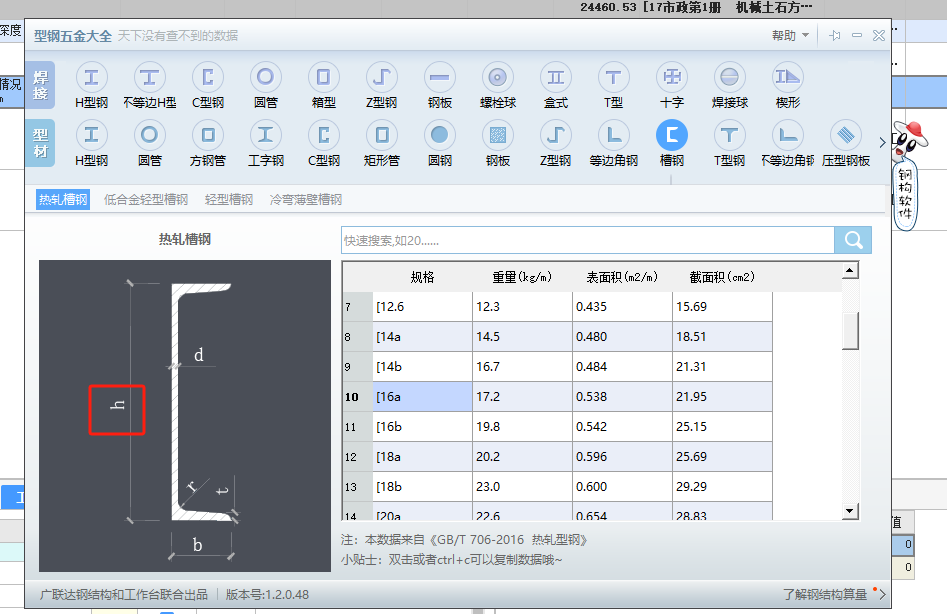
Task: Select the highlighted 槽钢 icon
Action: point(672,135)
